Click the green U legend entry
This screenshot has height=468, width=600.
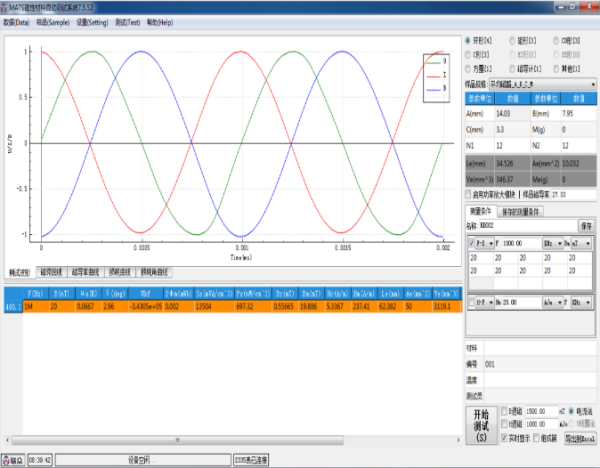(435, 61)
